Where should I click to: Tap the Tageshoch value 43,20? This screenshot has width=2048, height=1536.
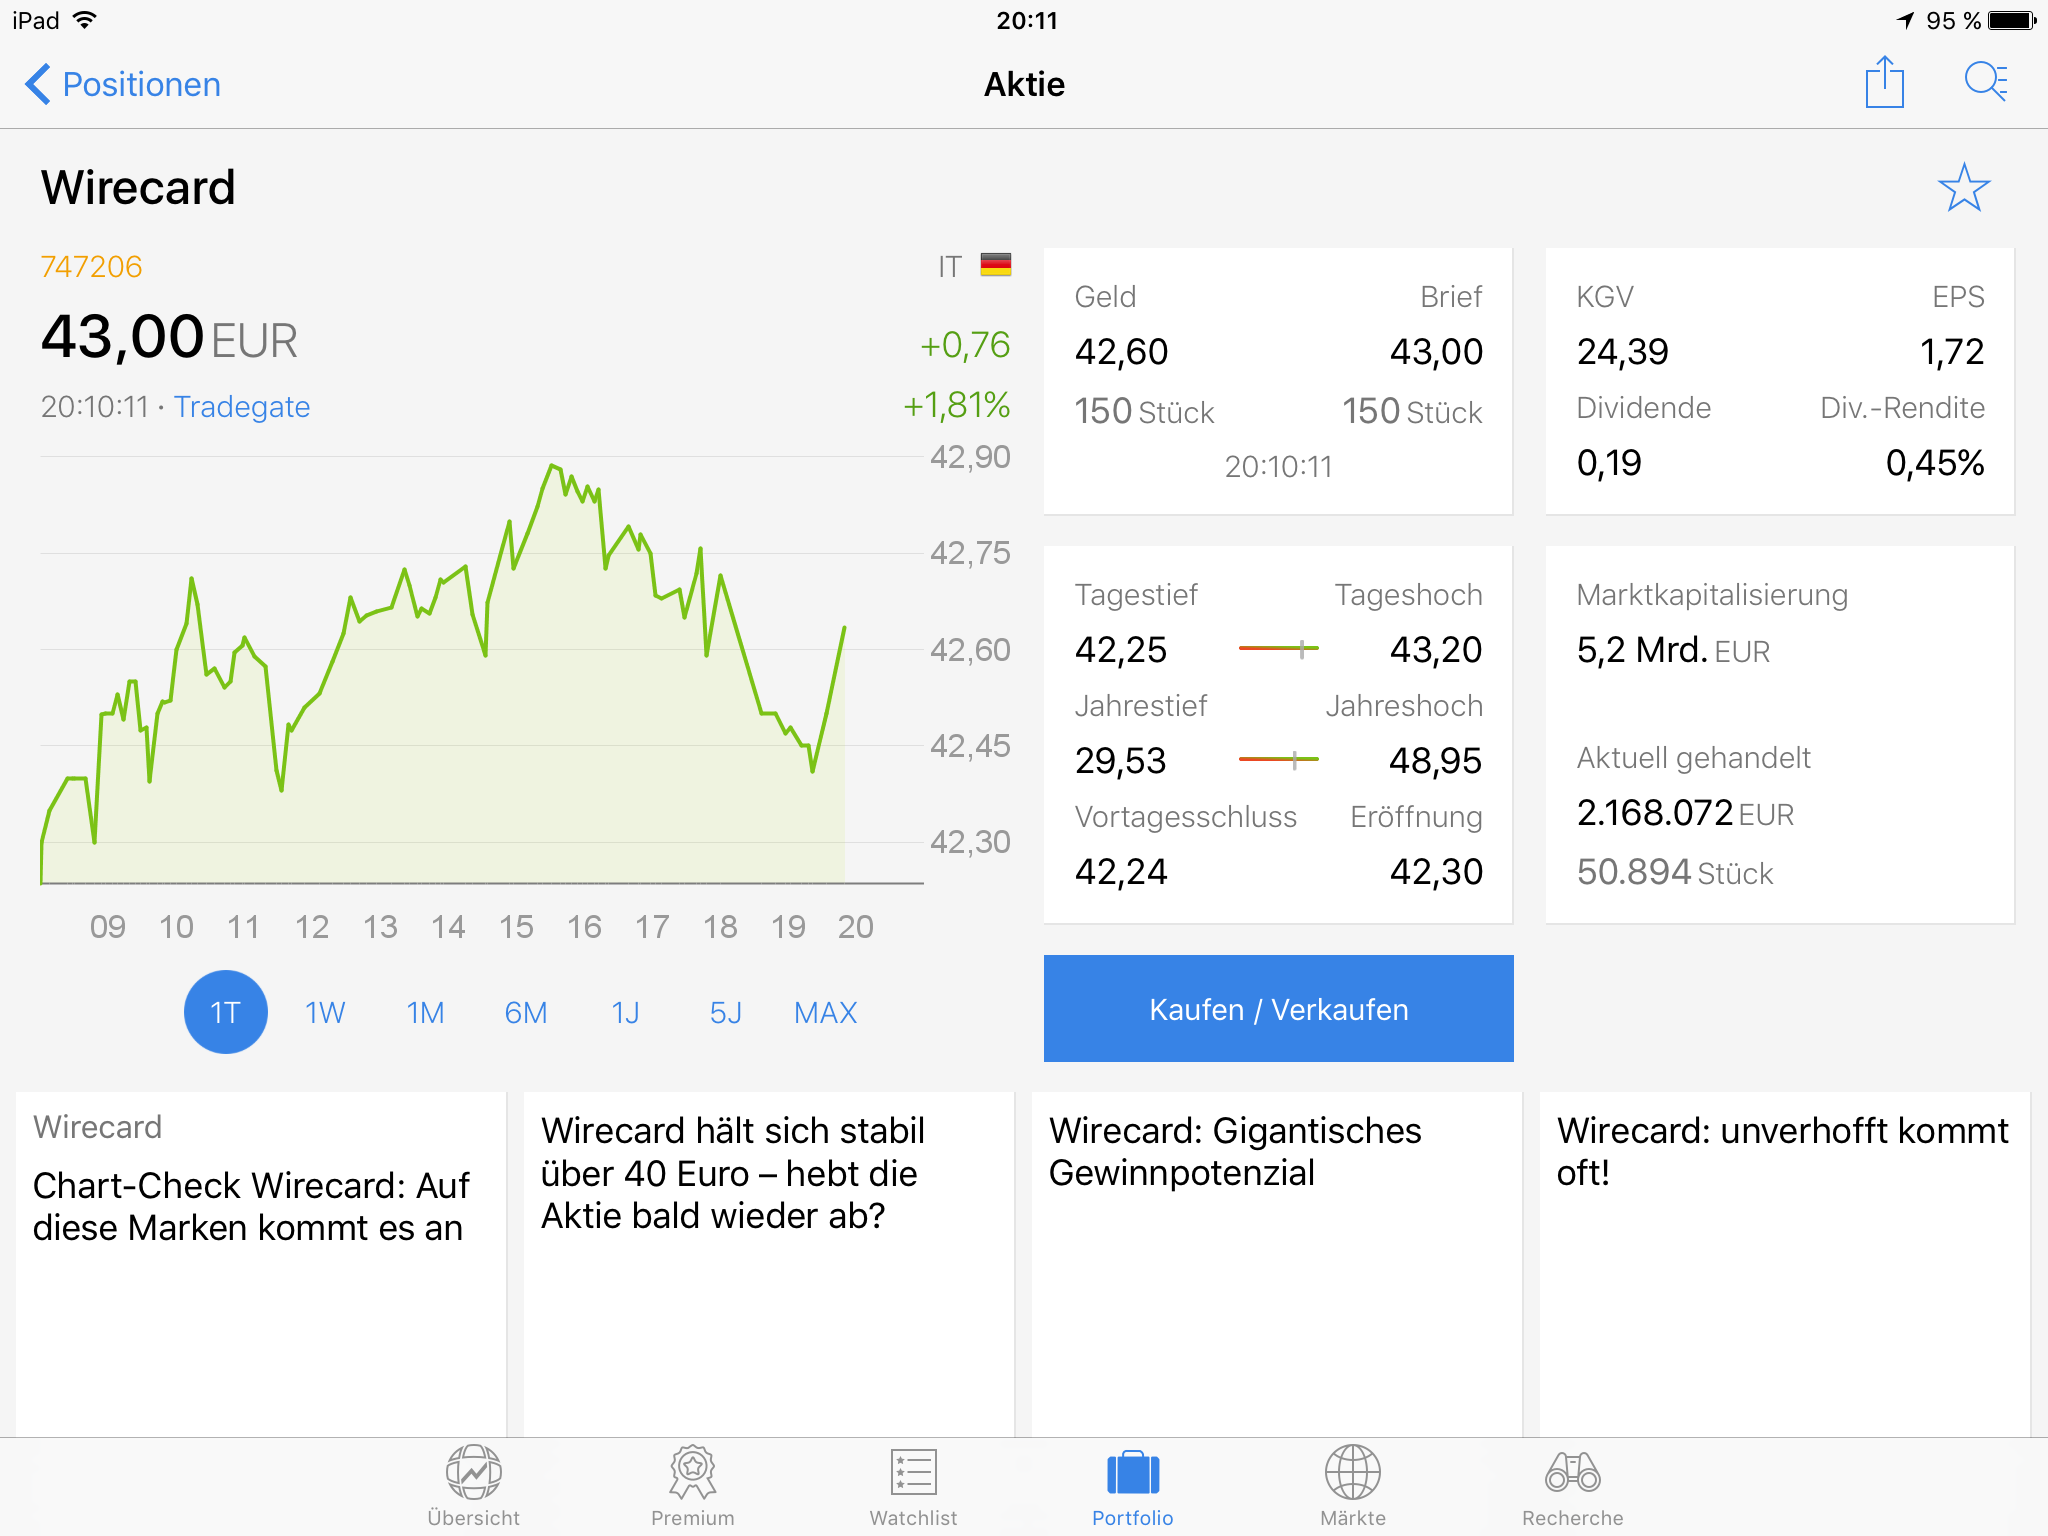click(x=1436, y=650)
